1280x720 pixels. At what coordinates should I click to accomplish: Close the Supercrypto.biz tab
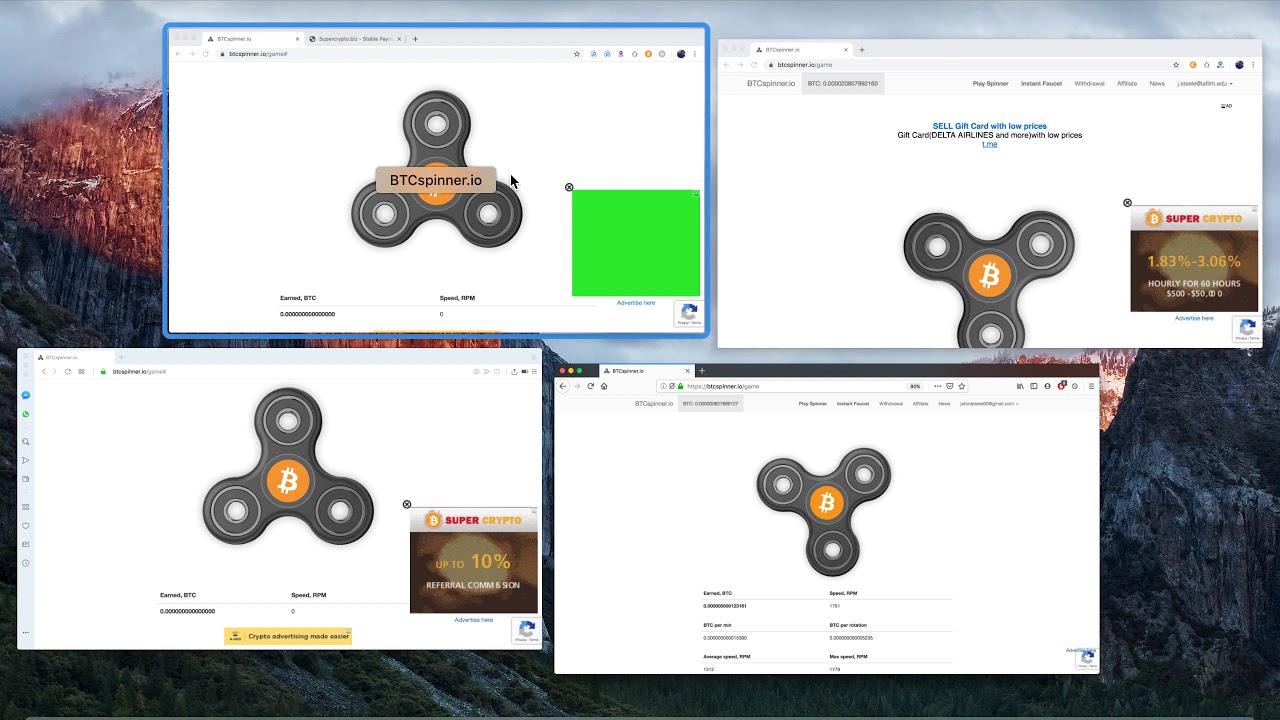point(399,39)
